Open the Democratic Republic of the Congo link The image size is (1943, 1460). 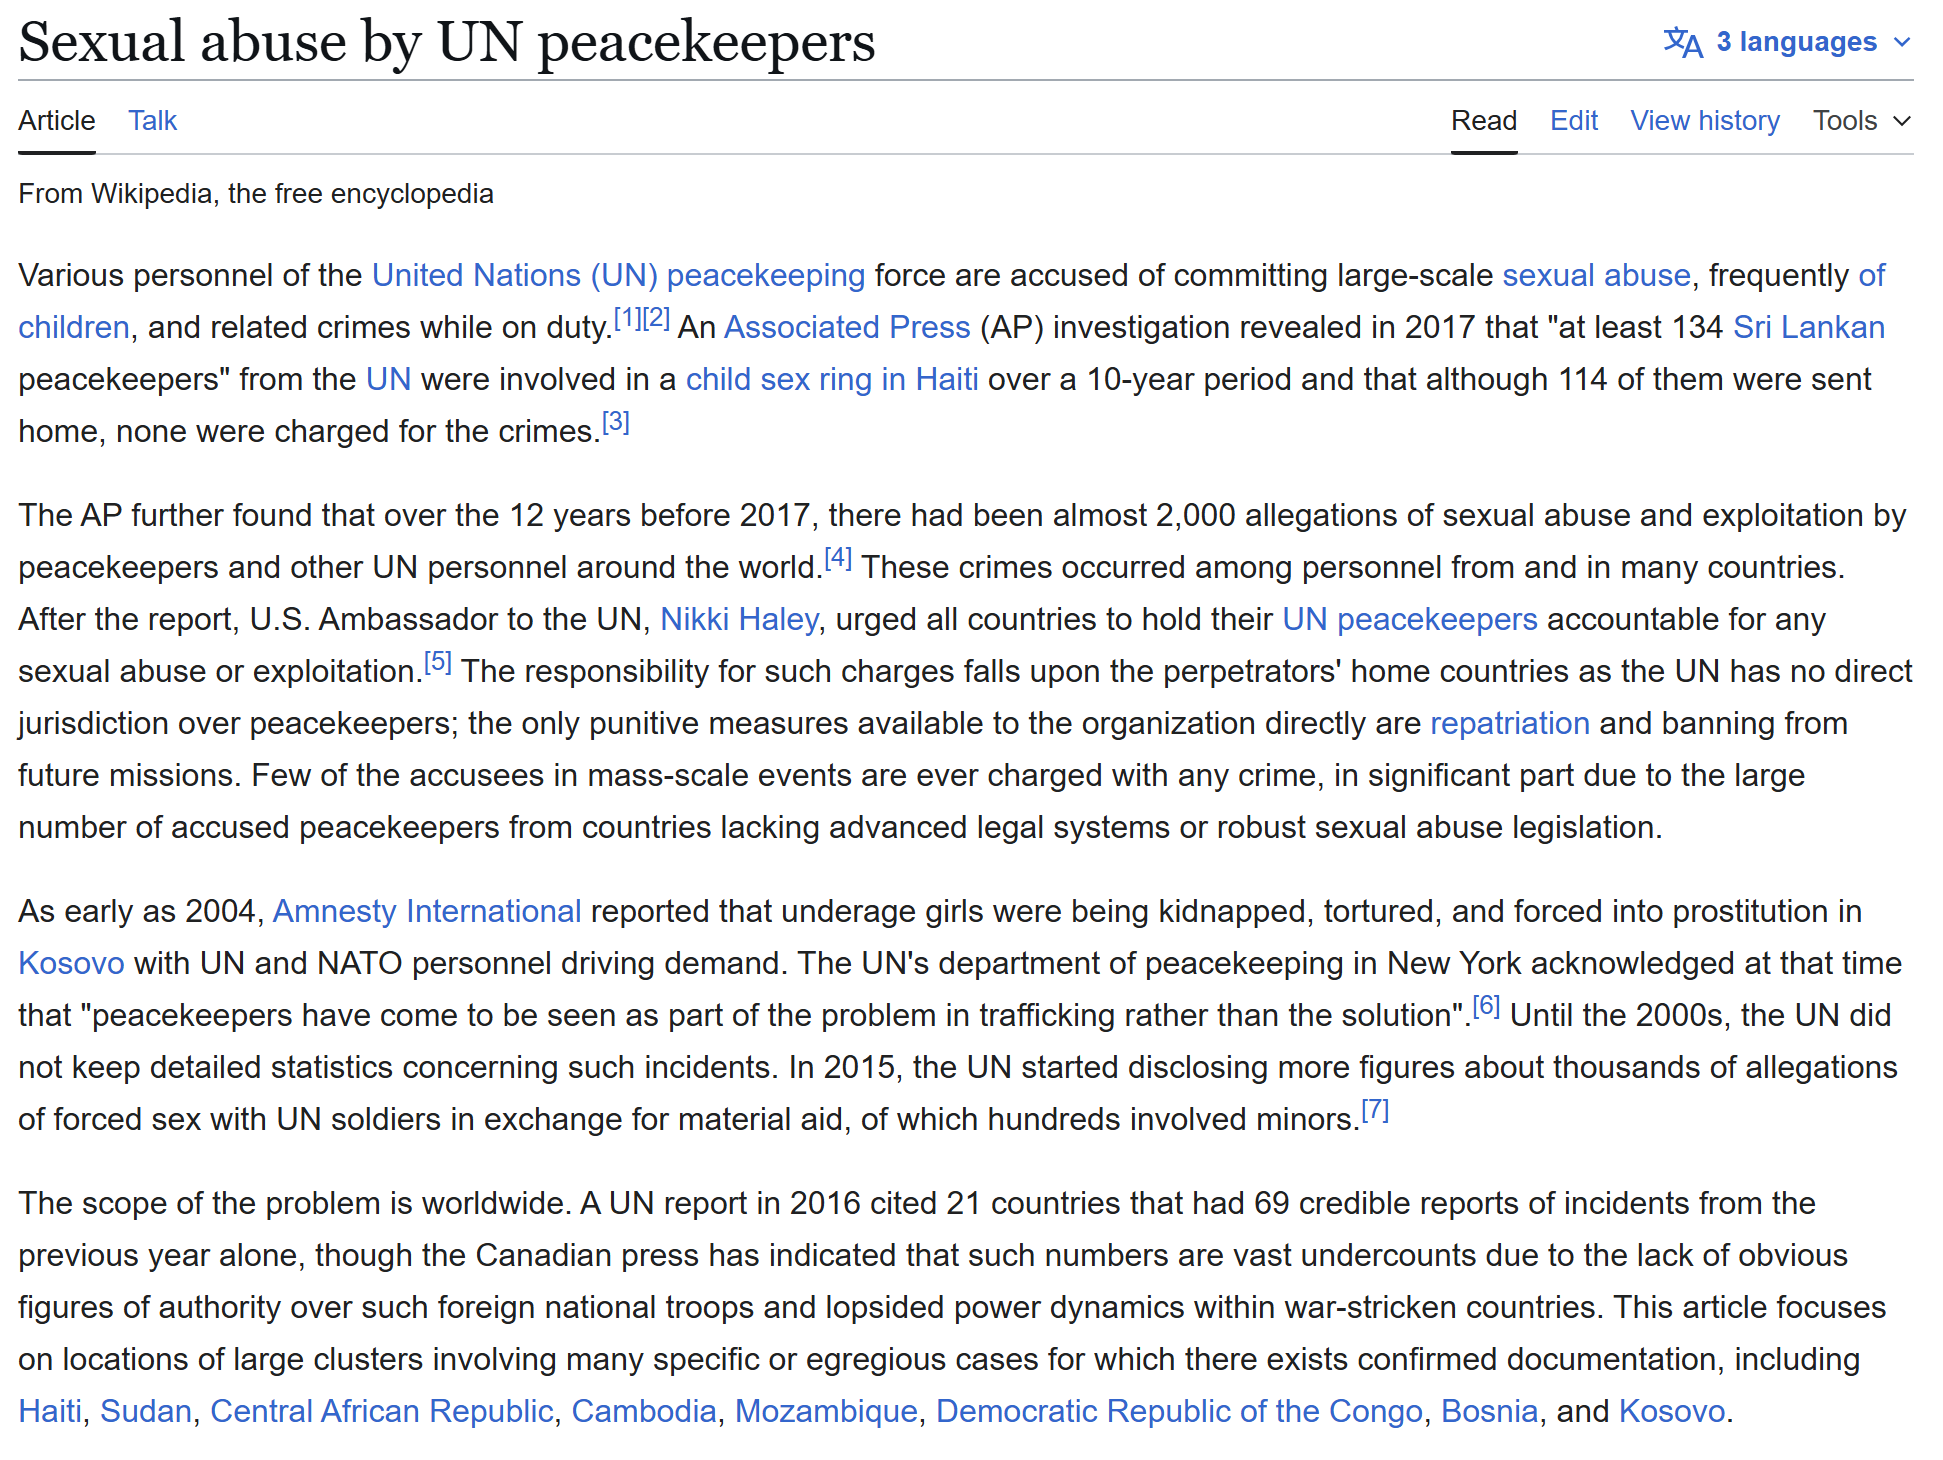click(1178, 1411)
